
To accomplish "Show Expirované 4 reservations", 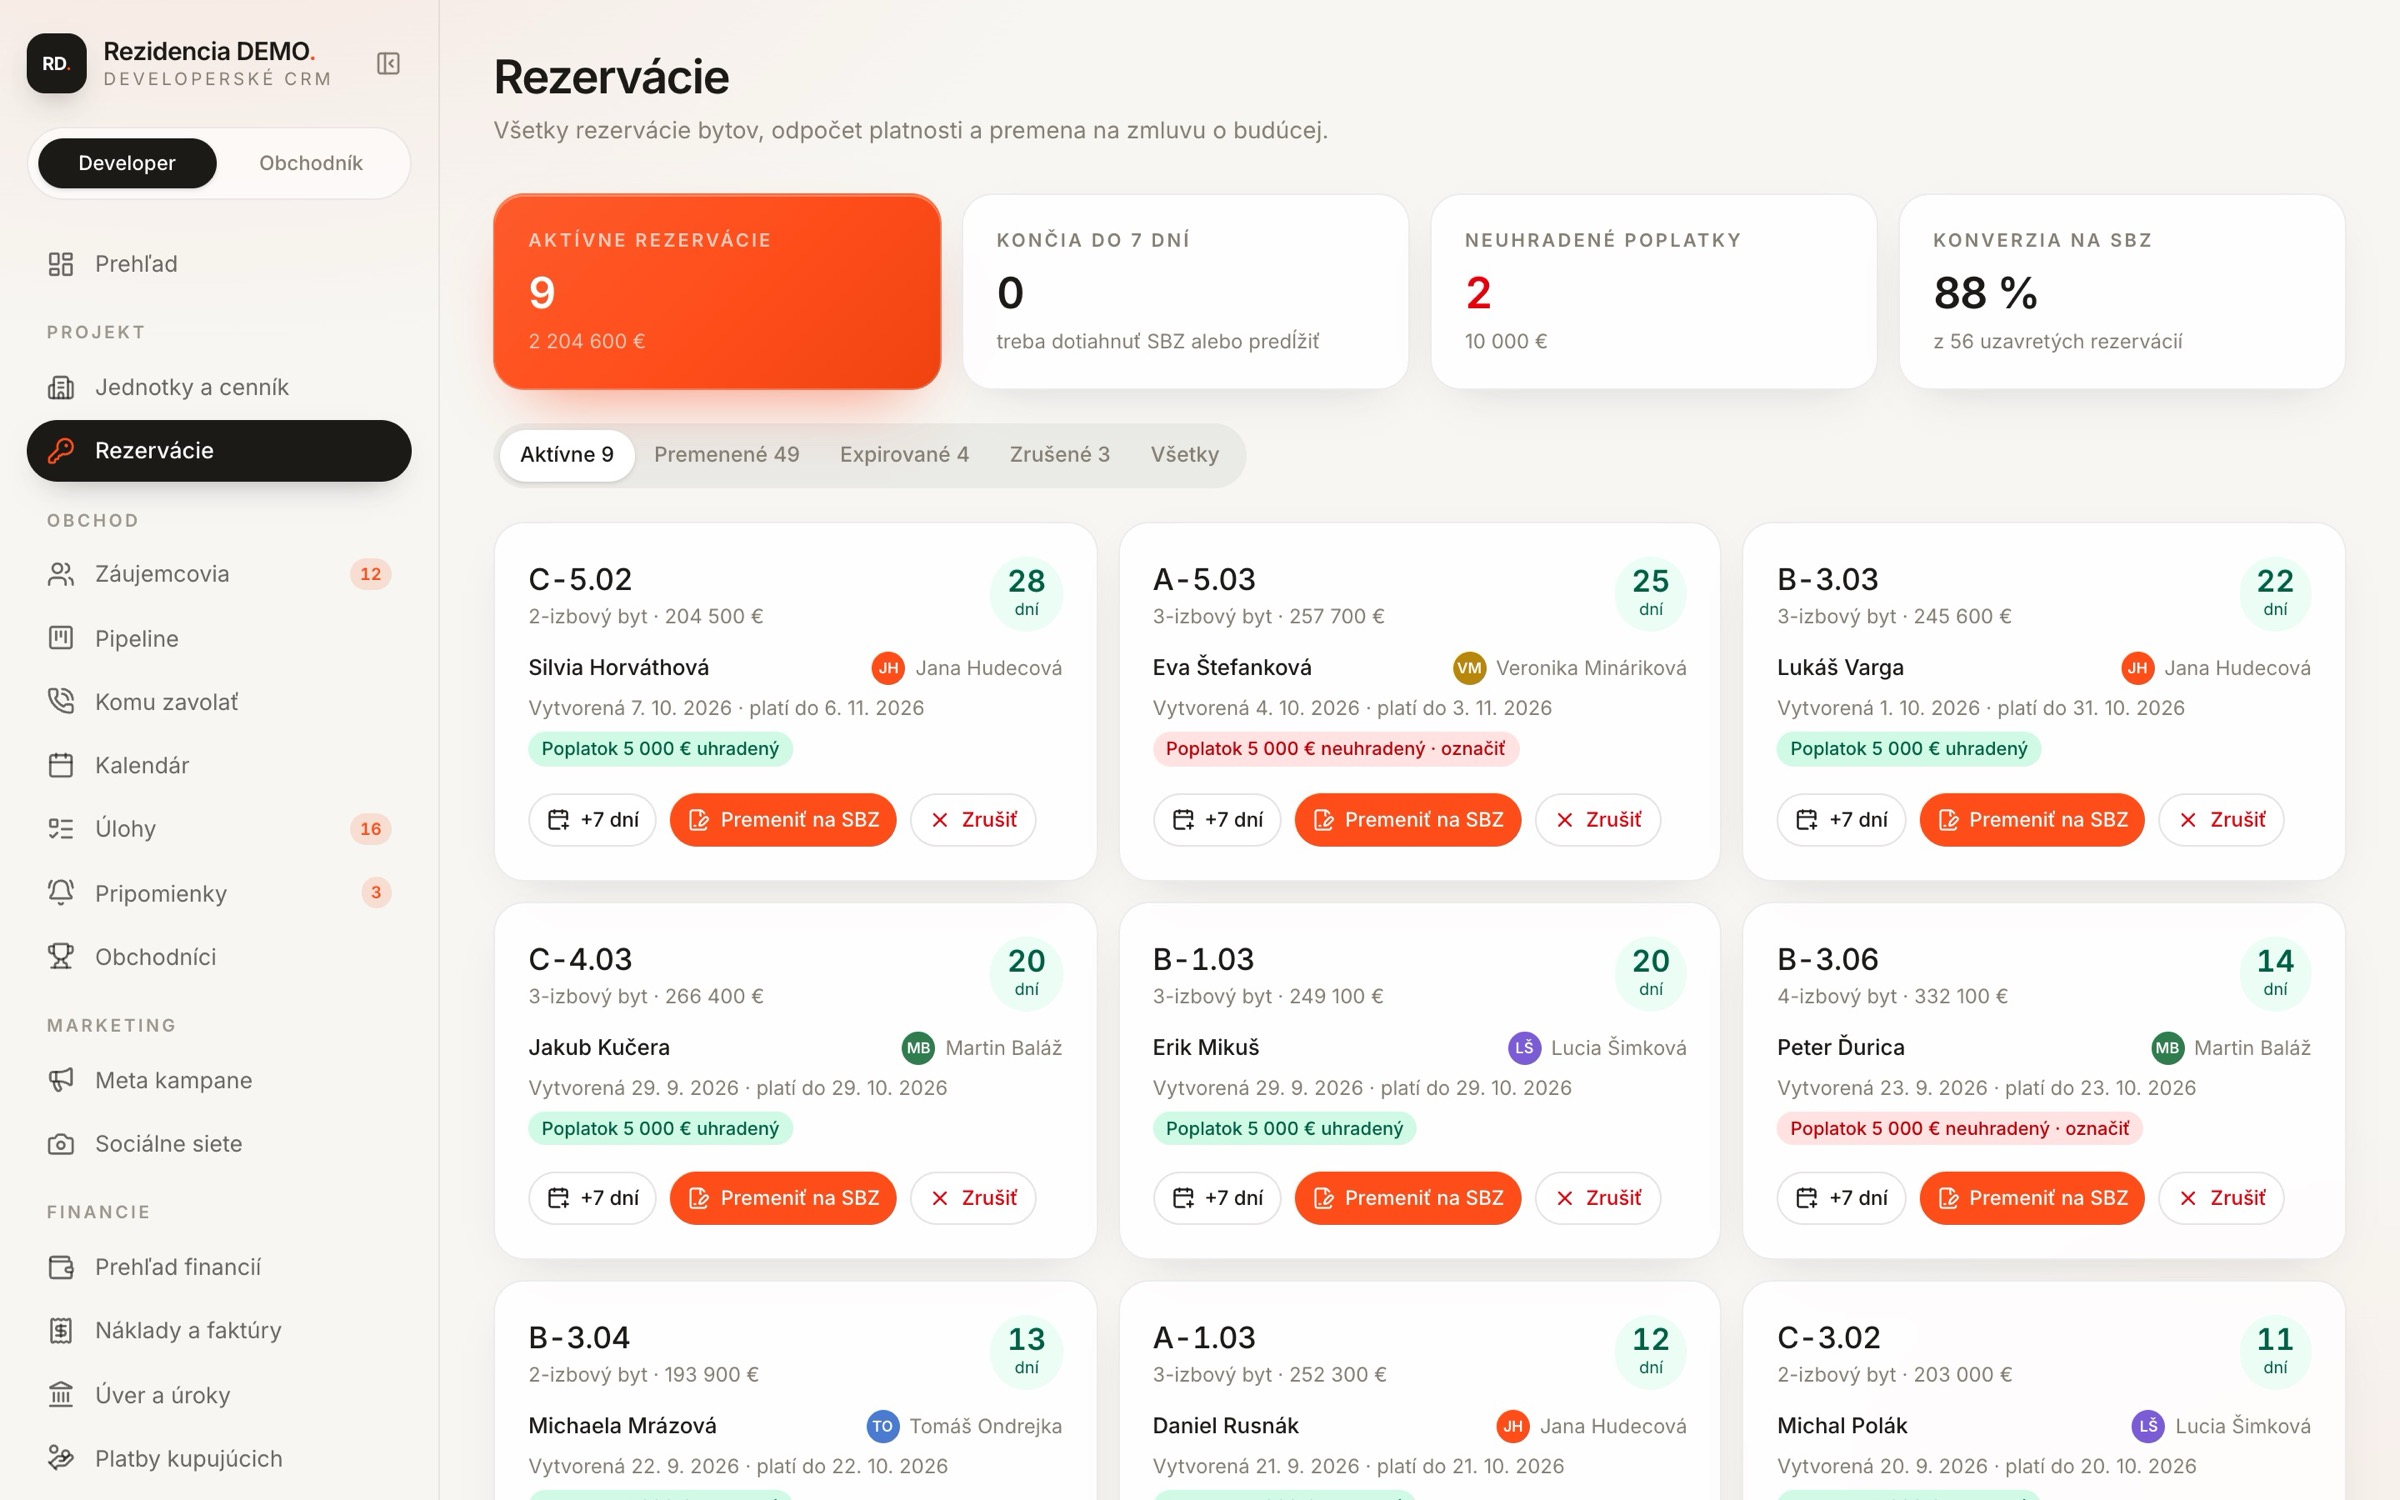I will pos(904,455).
